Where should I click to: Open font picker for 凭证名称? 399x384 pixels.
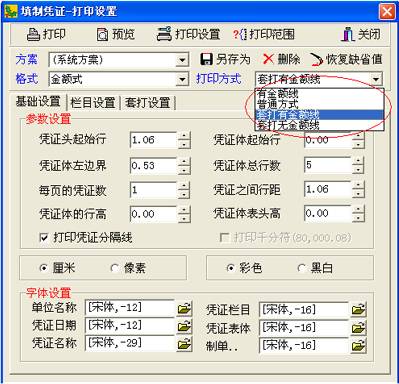click(x=184, y=344)
